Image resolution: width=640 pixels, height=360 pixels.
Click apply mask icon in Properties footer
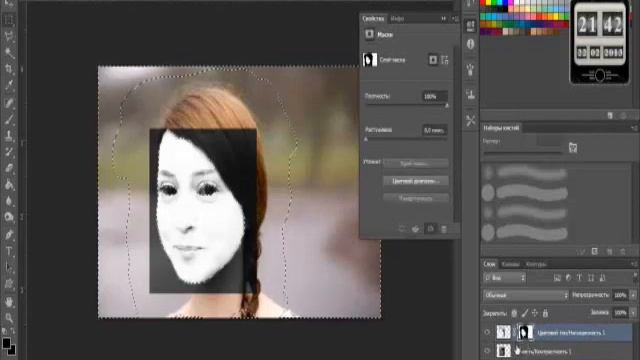click(416, 229)
